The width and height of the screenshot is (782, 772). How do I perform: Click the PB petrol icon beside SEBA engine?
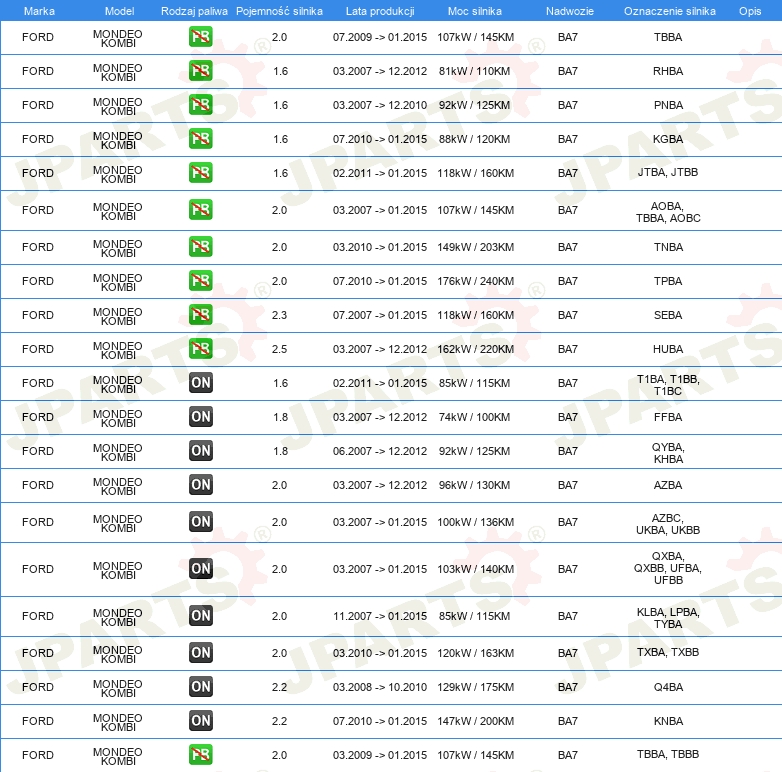[201, 315]
